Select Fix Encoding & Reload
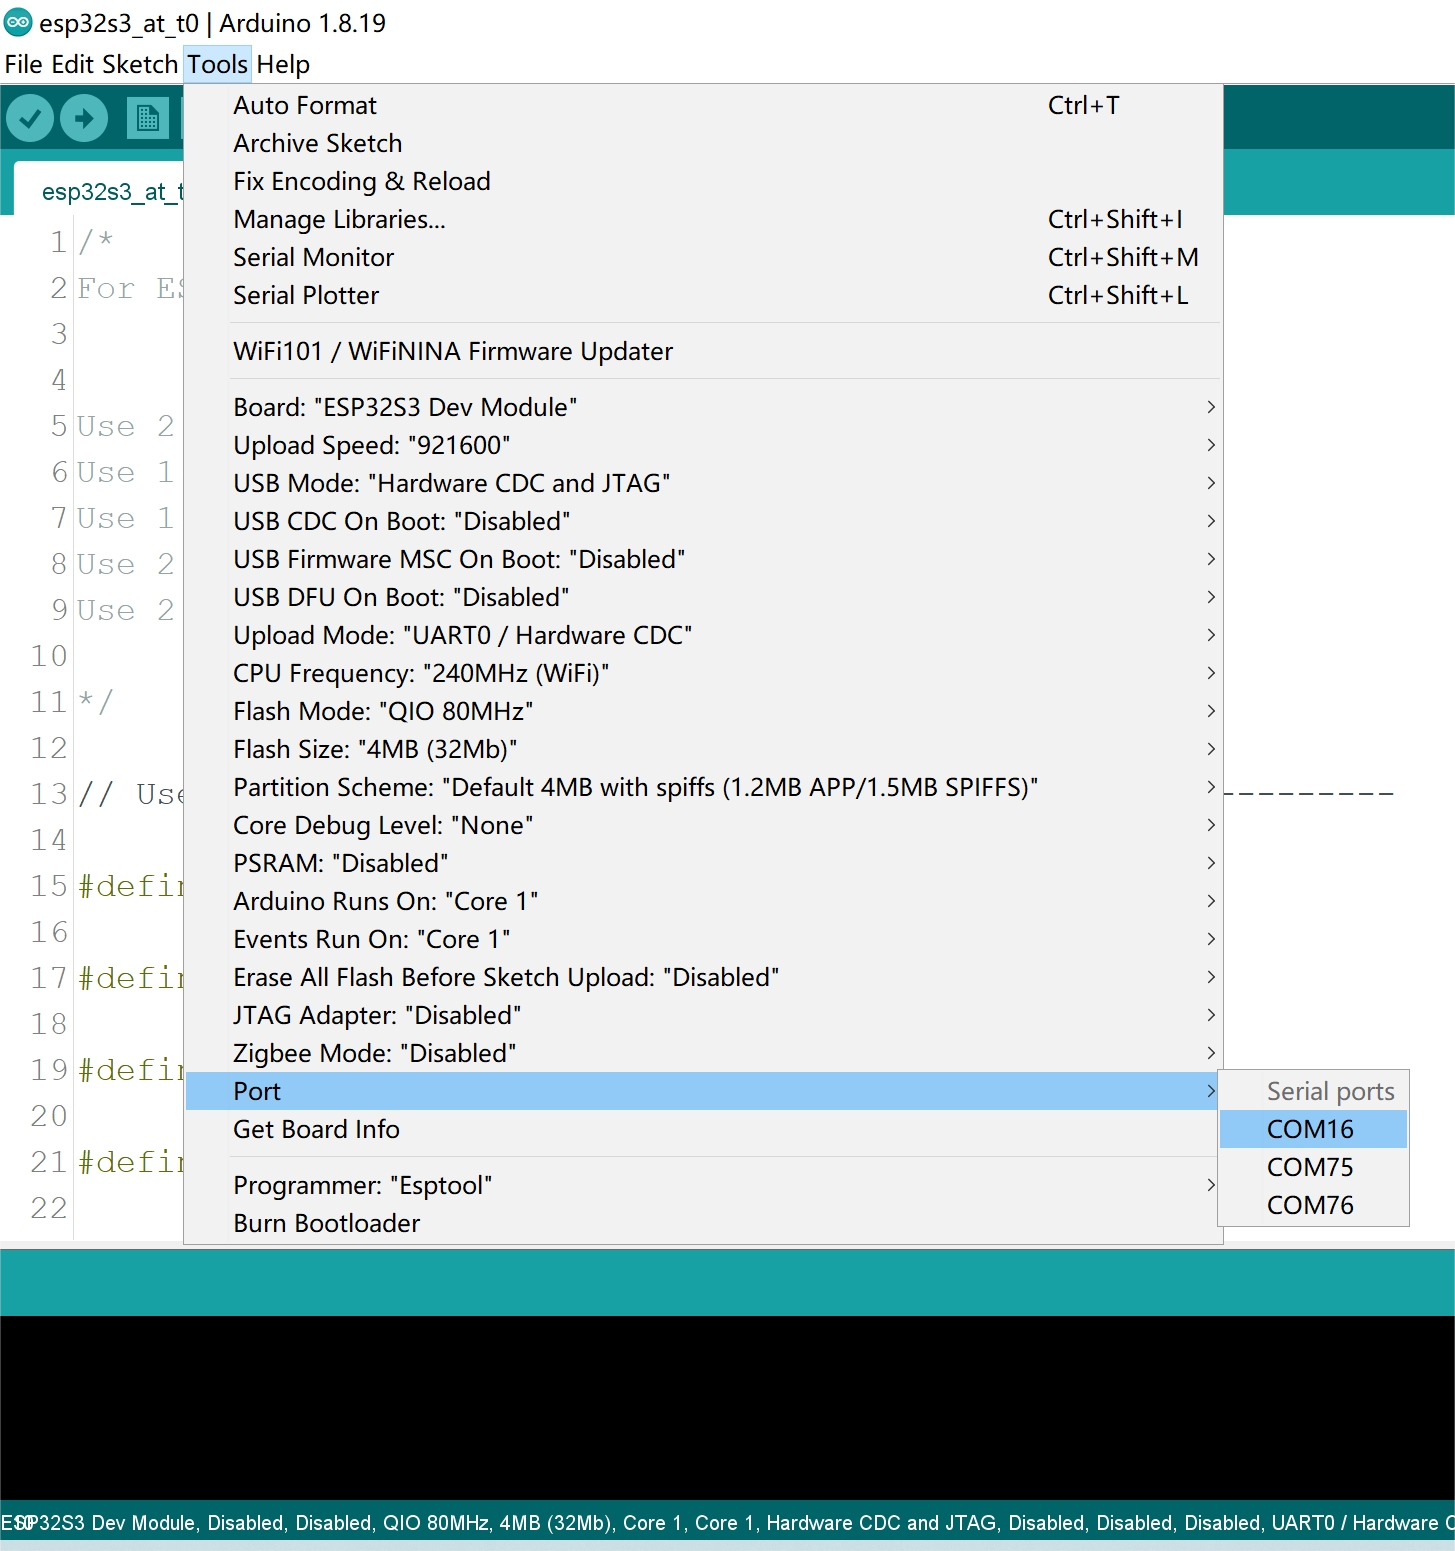 (704, 181)
